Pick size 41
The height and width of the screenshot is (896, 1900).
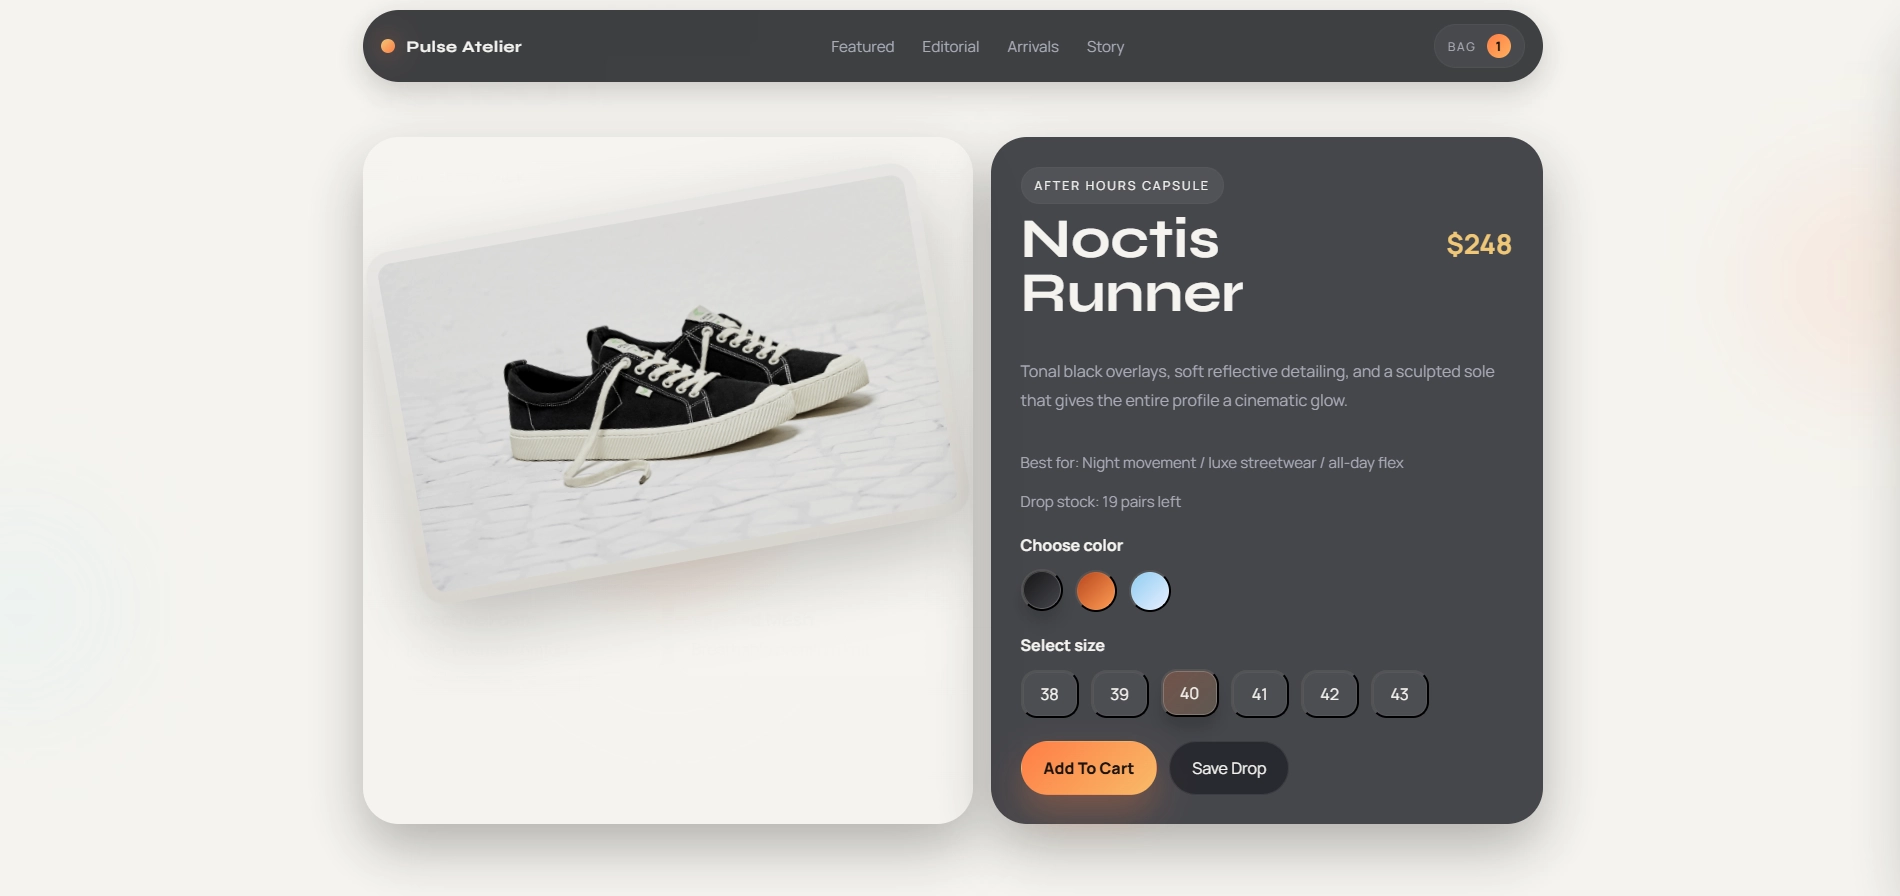(x=1259, y=694)
